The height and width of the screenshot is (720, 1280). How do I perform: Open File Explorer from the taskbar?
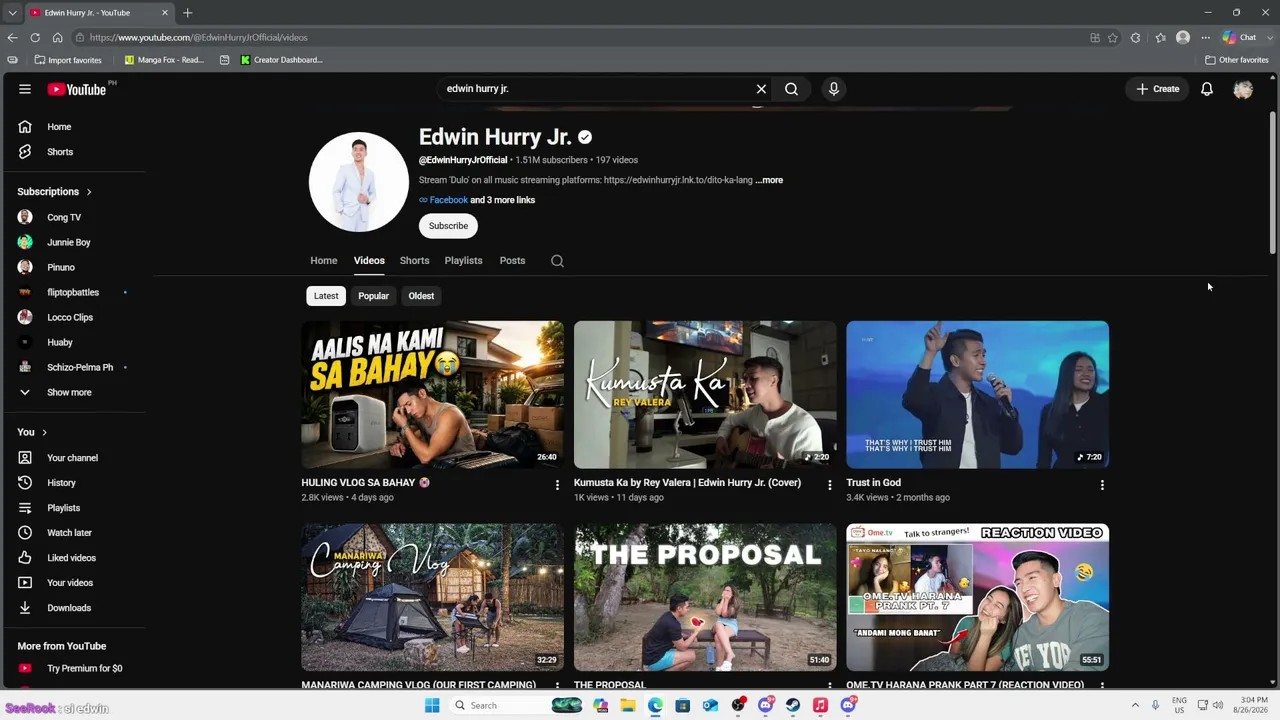coord(628,705)
